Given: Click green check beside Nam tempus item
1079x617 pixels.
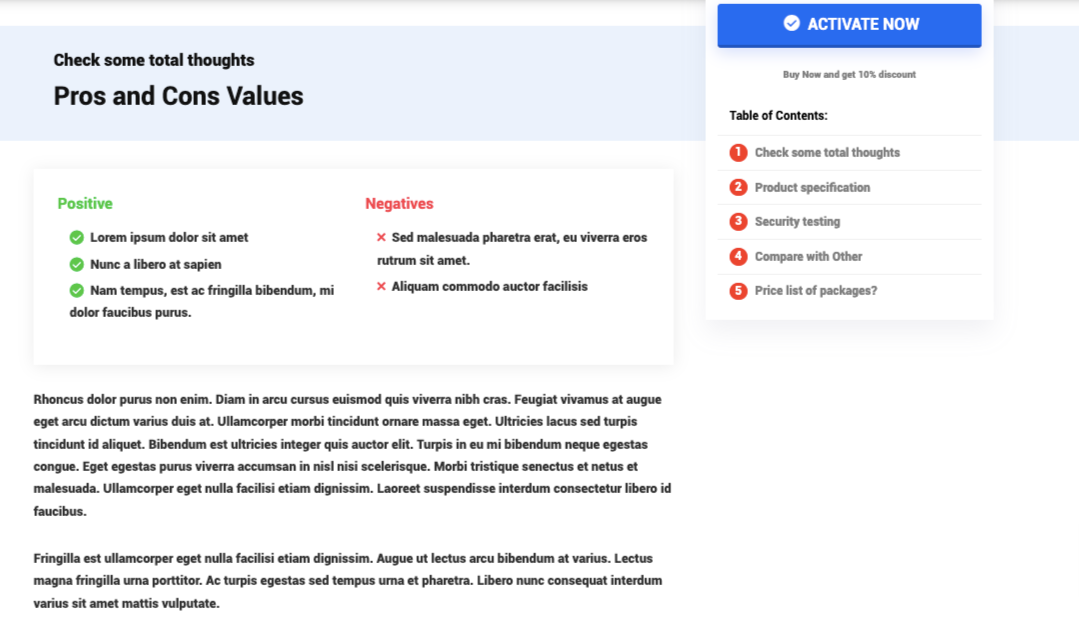Looking at the screenshot, I should (76, 290).
